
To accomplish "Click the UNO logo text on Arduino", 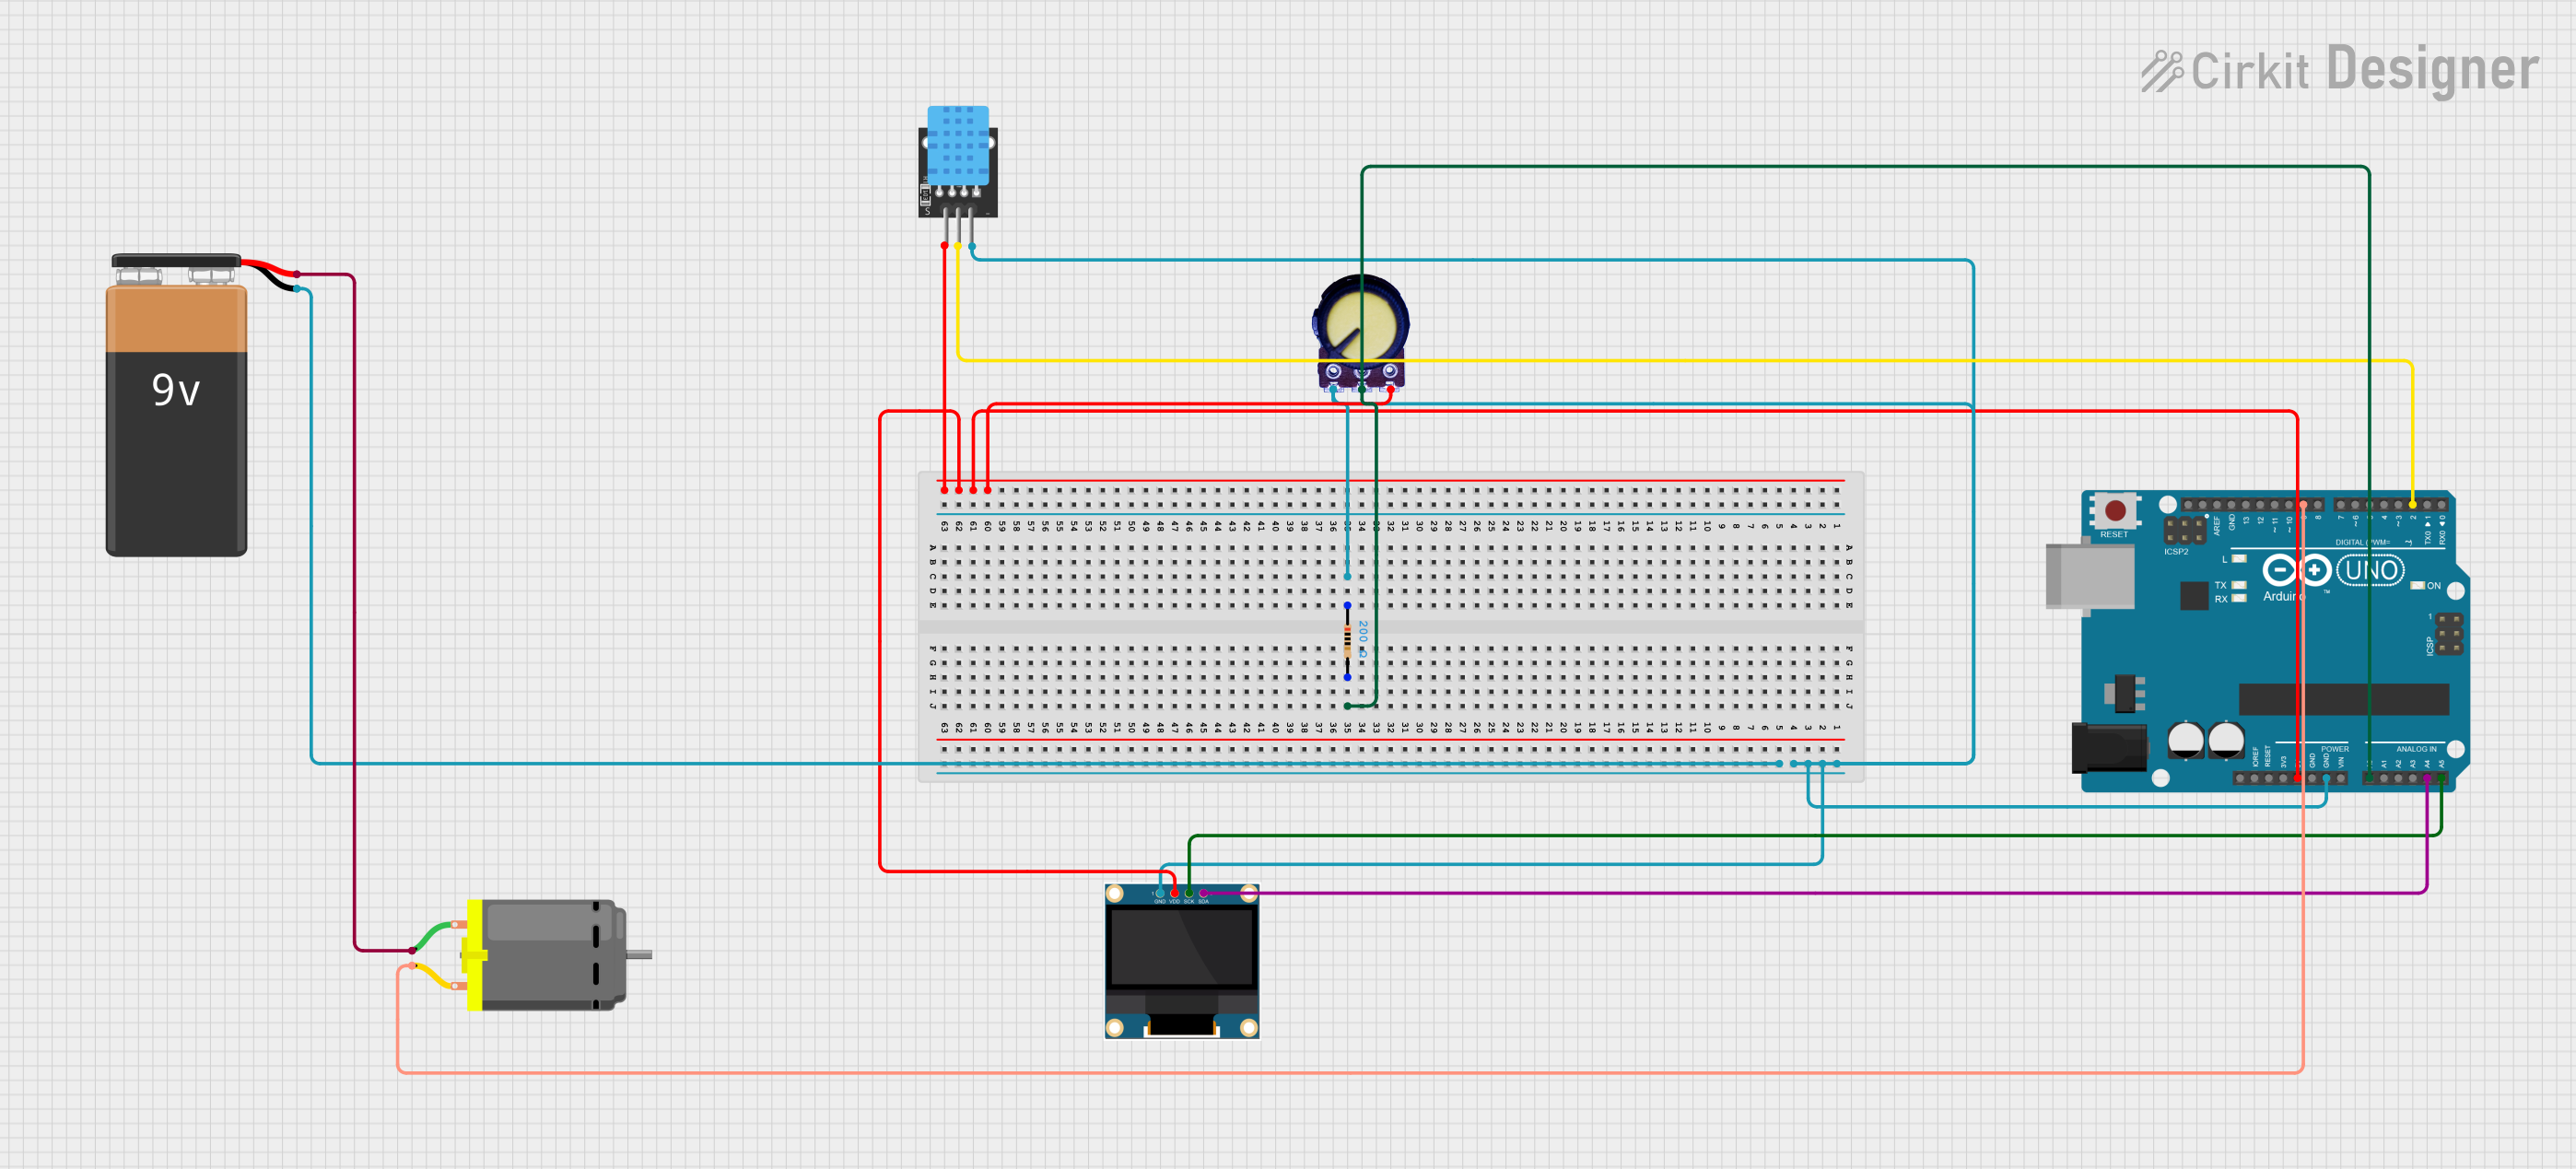I will coord(2369,570).
